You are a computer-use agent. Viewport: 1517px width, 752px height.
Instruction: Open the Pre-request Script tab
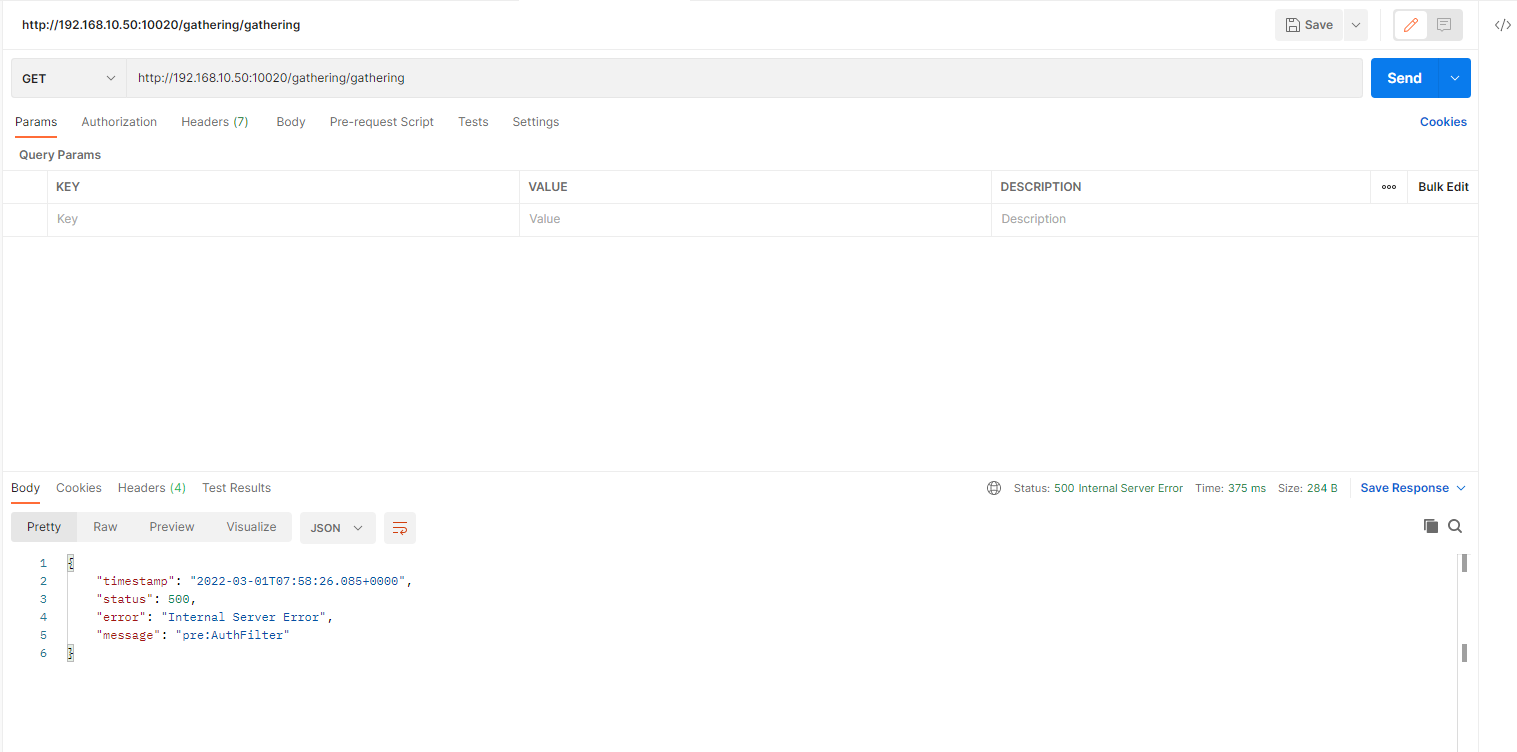tap(382, 122)
